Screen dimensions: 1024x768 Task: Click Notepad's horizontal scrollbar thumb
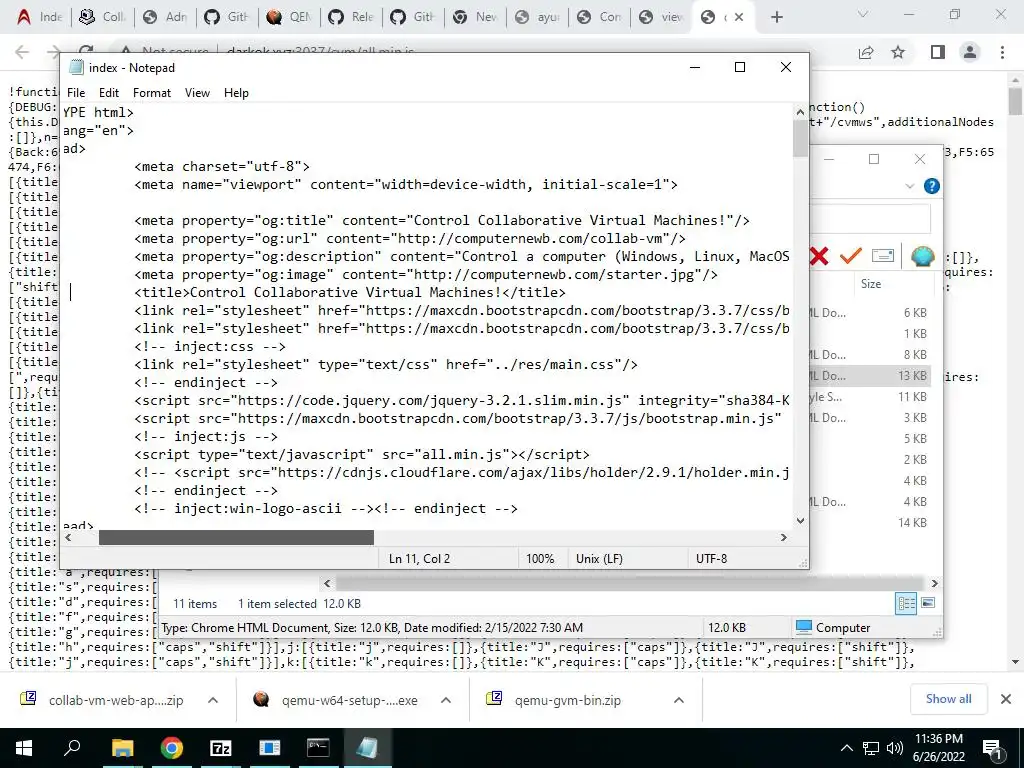click(236, 537)
